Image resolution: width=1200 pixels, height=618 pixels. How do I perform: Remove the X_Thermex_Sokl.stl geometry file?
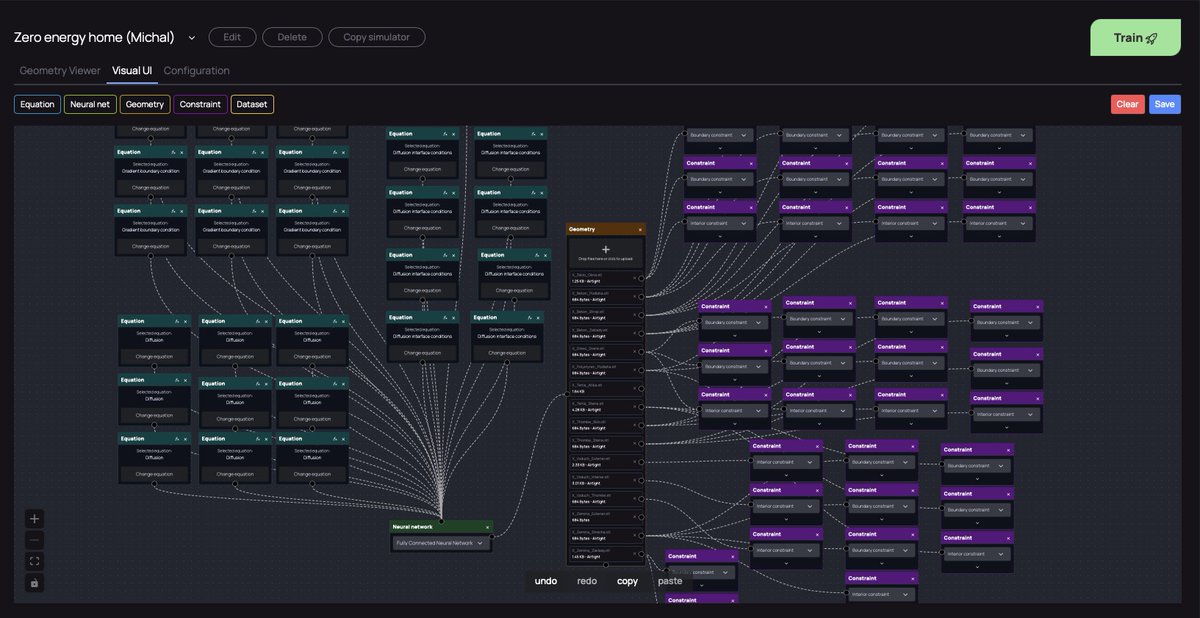[634, 425]
